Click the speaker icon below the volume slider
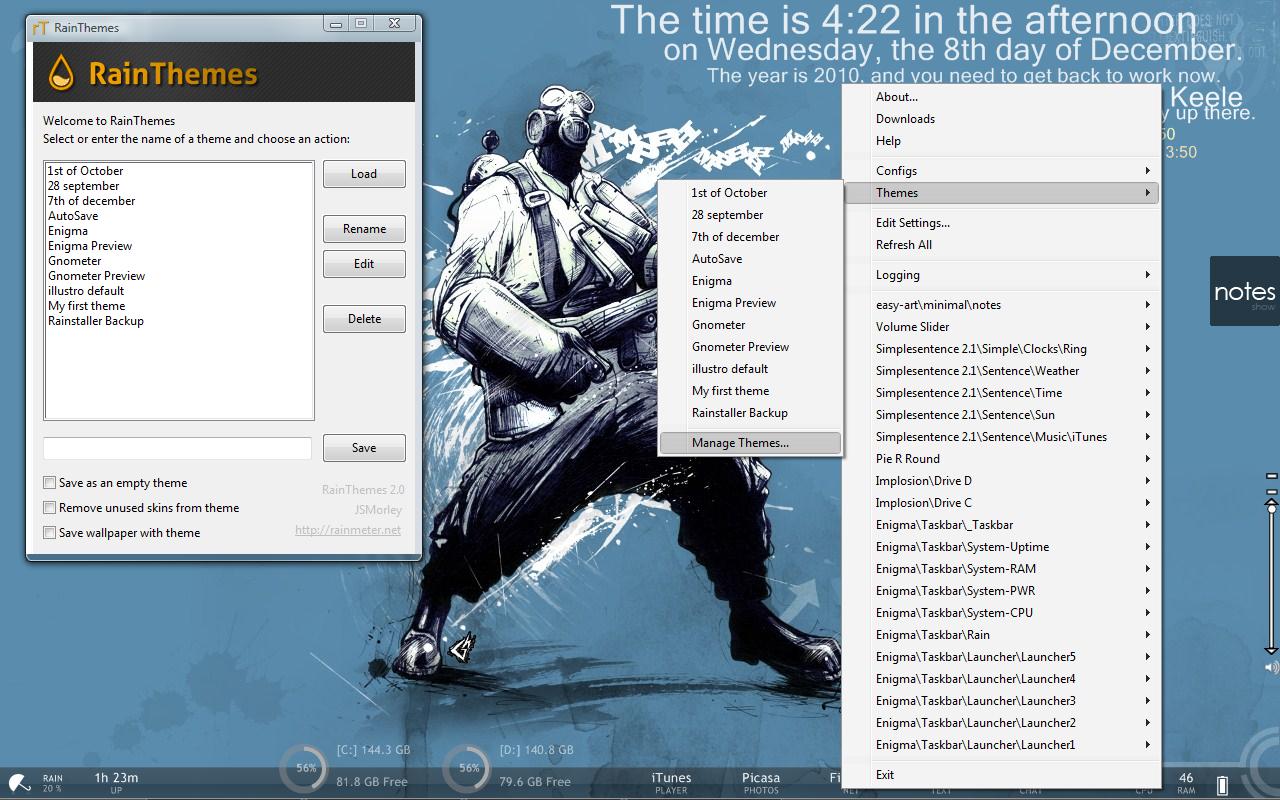This screenshot has width=1280, height=800. (x=1271, y=666)
